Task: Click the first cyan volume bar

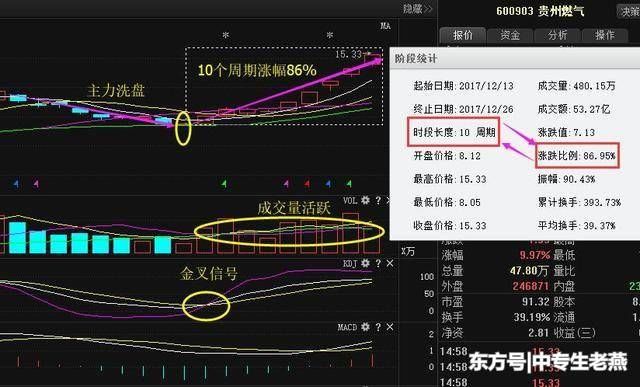Action: pyautogui.click(x=17, y=238)
